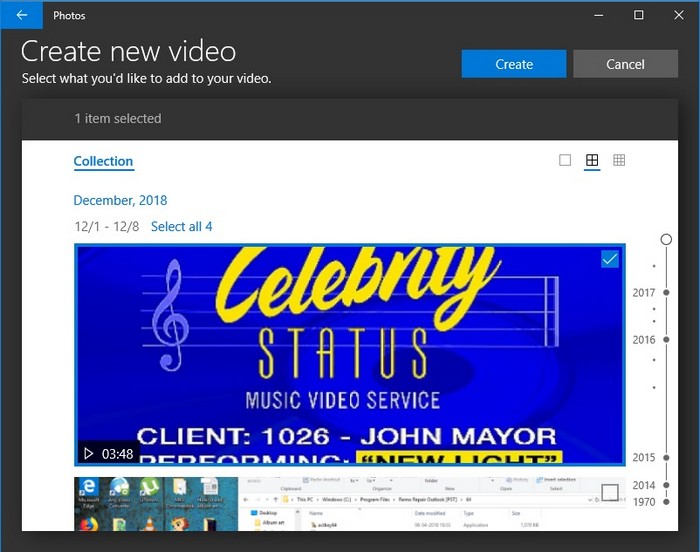Switch to medium grid view
This screenshot has width=700, height=552.
[x=592, y=160]
